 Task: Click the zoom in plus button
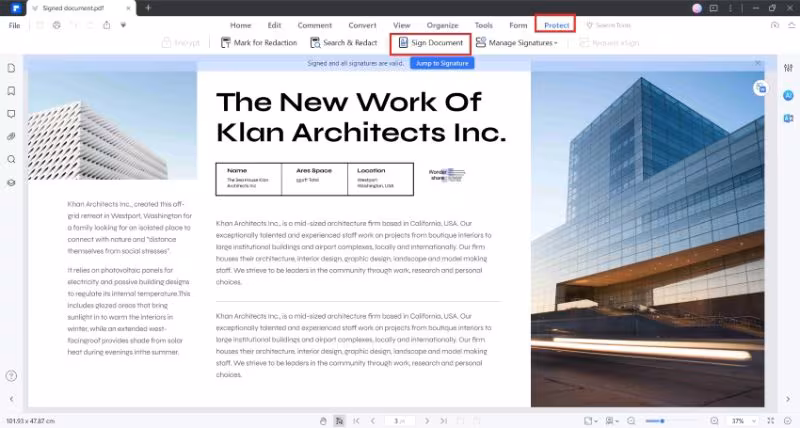coord(714,421)
